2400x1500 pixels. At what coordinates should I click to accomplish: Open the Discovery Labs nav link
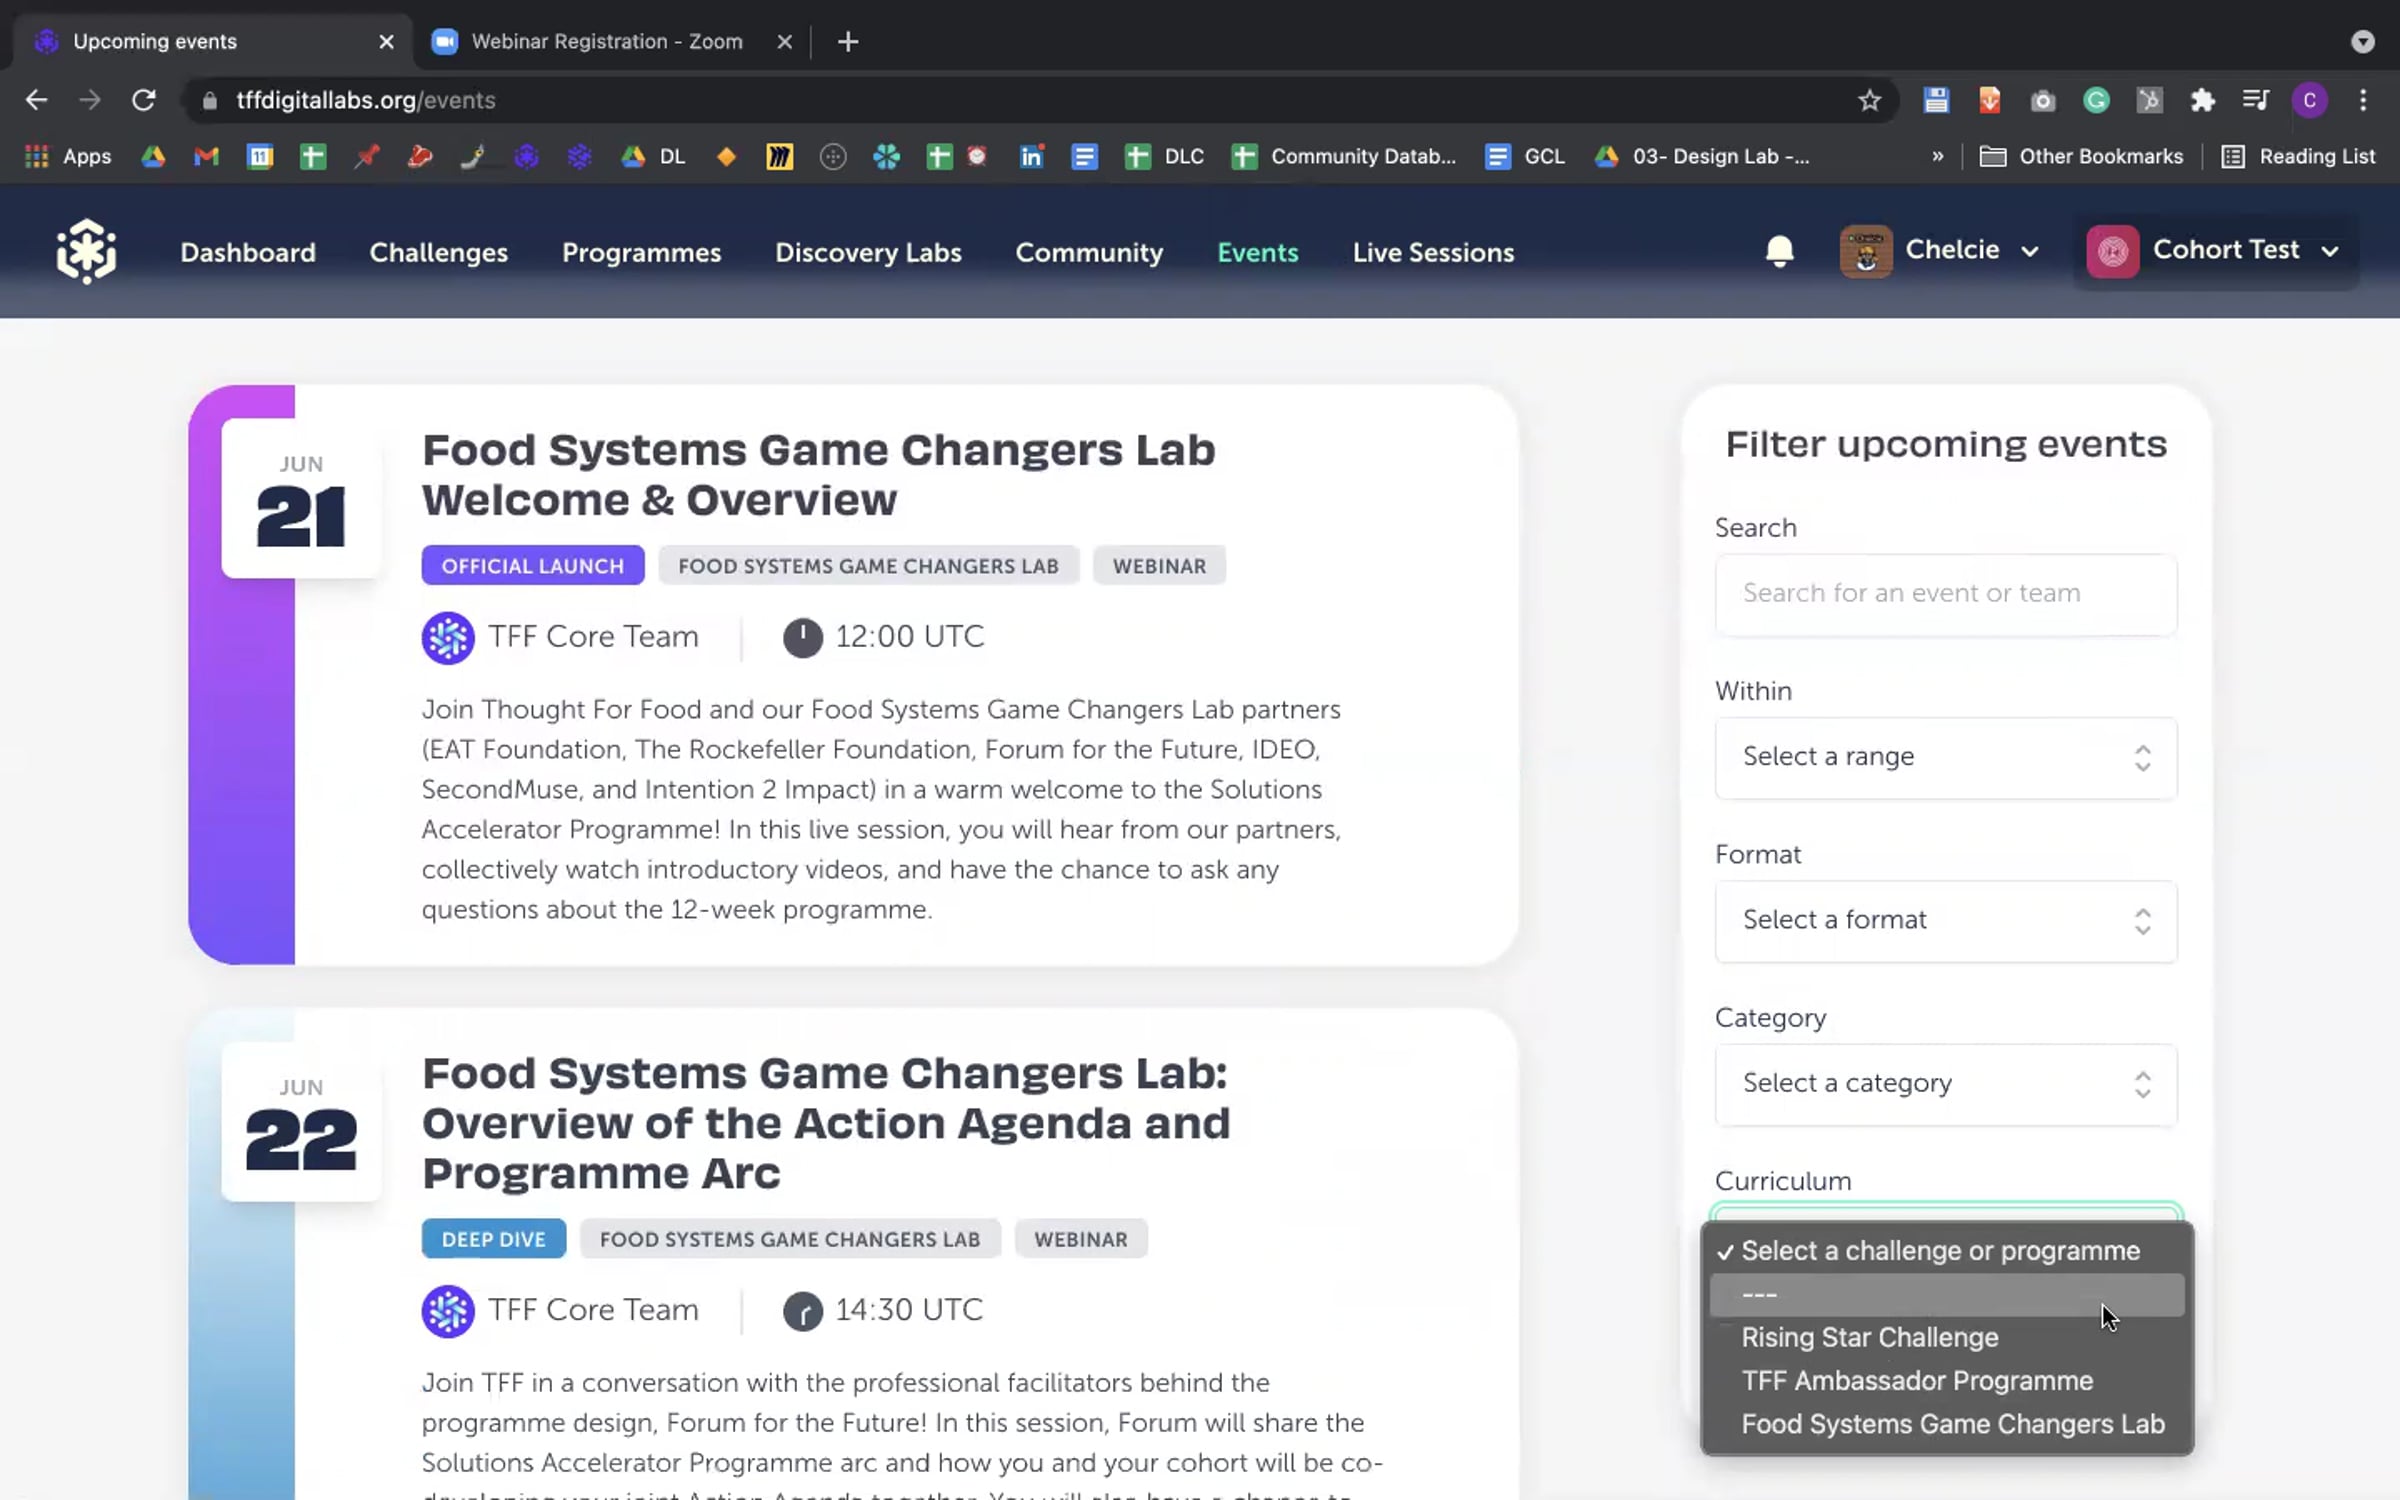point(867,252)
